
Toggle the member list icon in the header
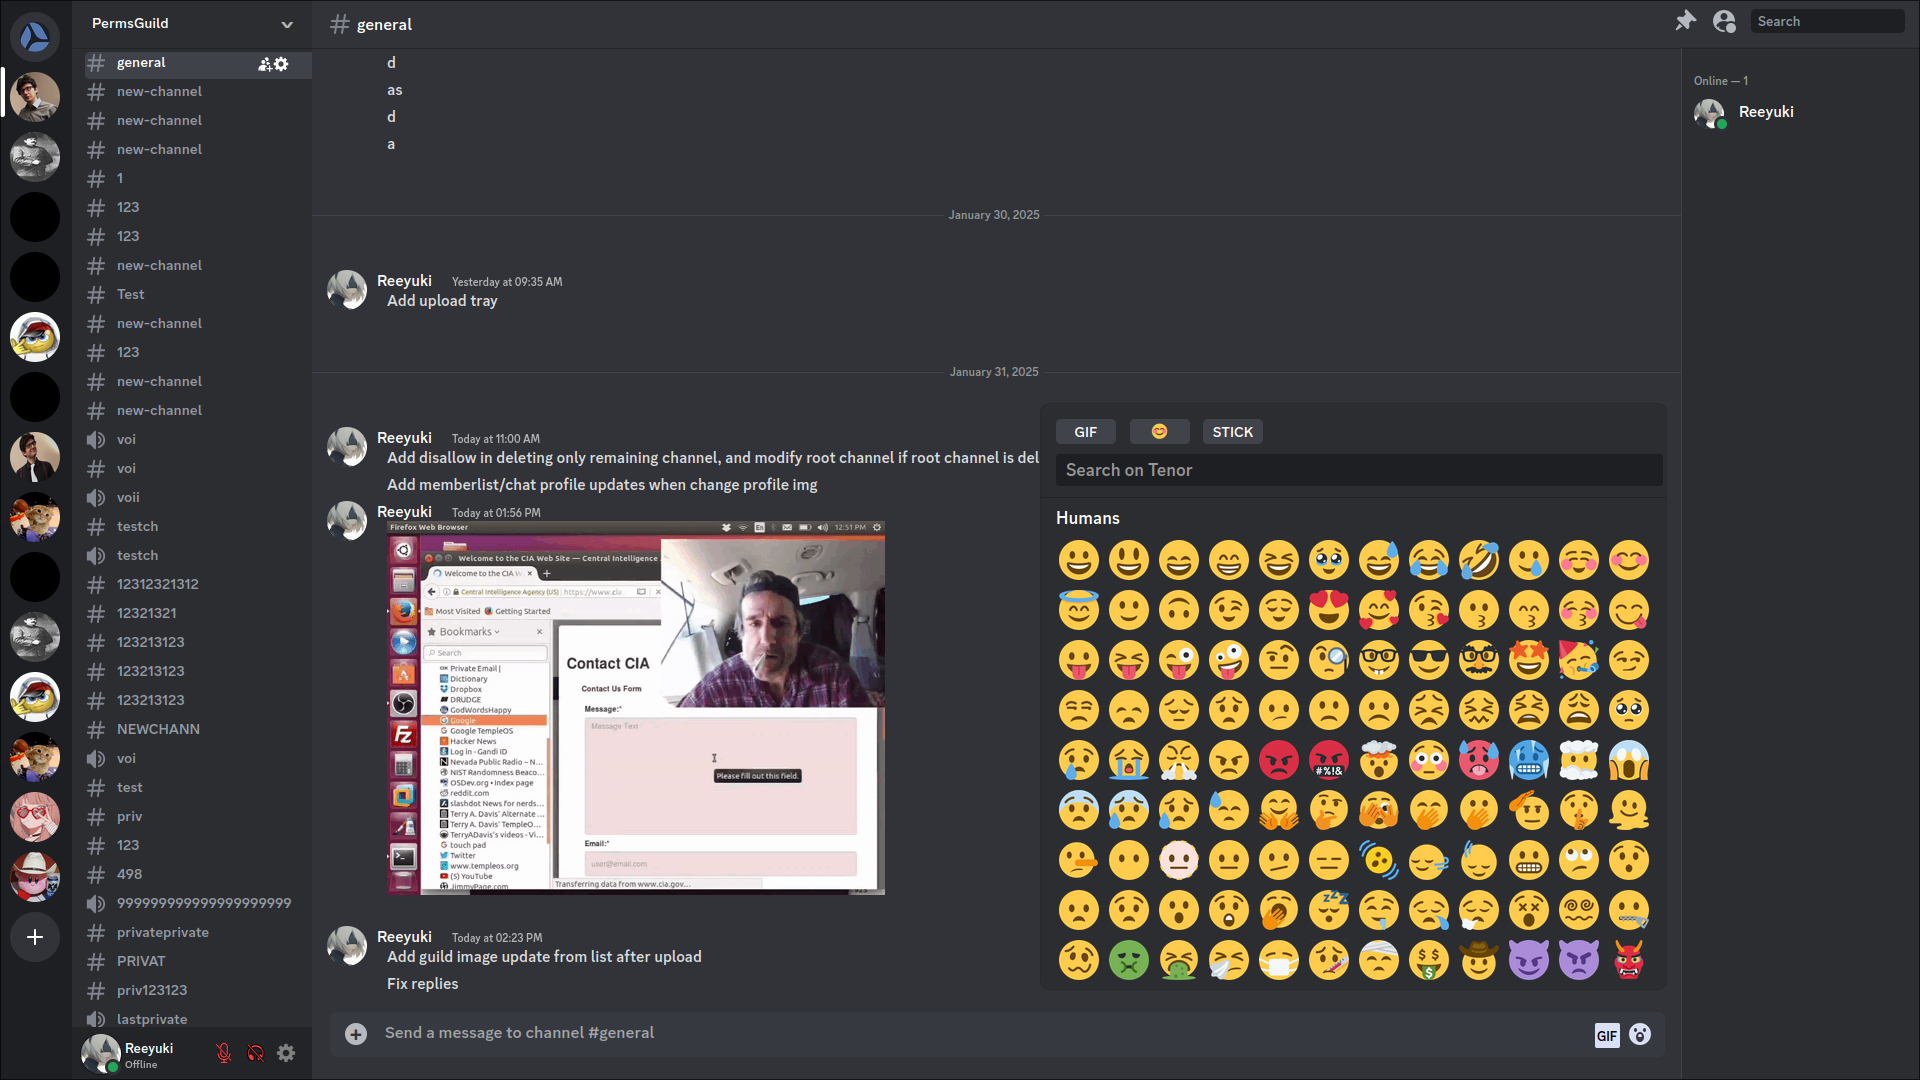(1724, 20)
